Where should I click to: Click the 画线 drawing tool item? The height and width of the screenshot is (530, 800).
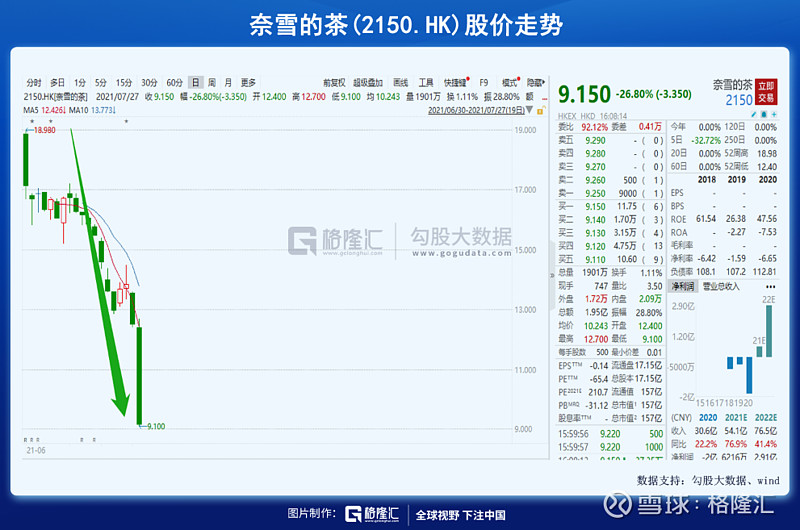click(401, 83)
